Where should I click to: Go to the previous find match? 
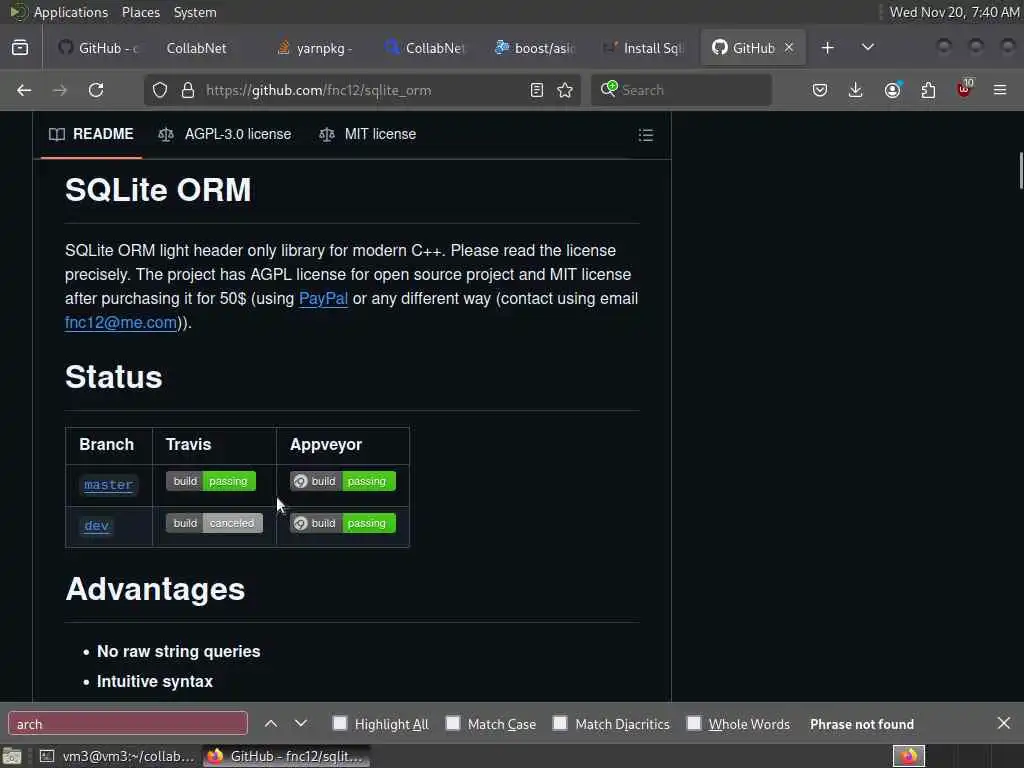271,724
